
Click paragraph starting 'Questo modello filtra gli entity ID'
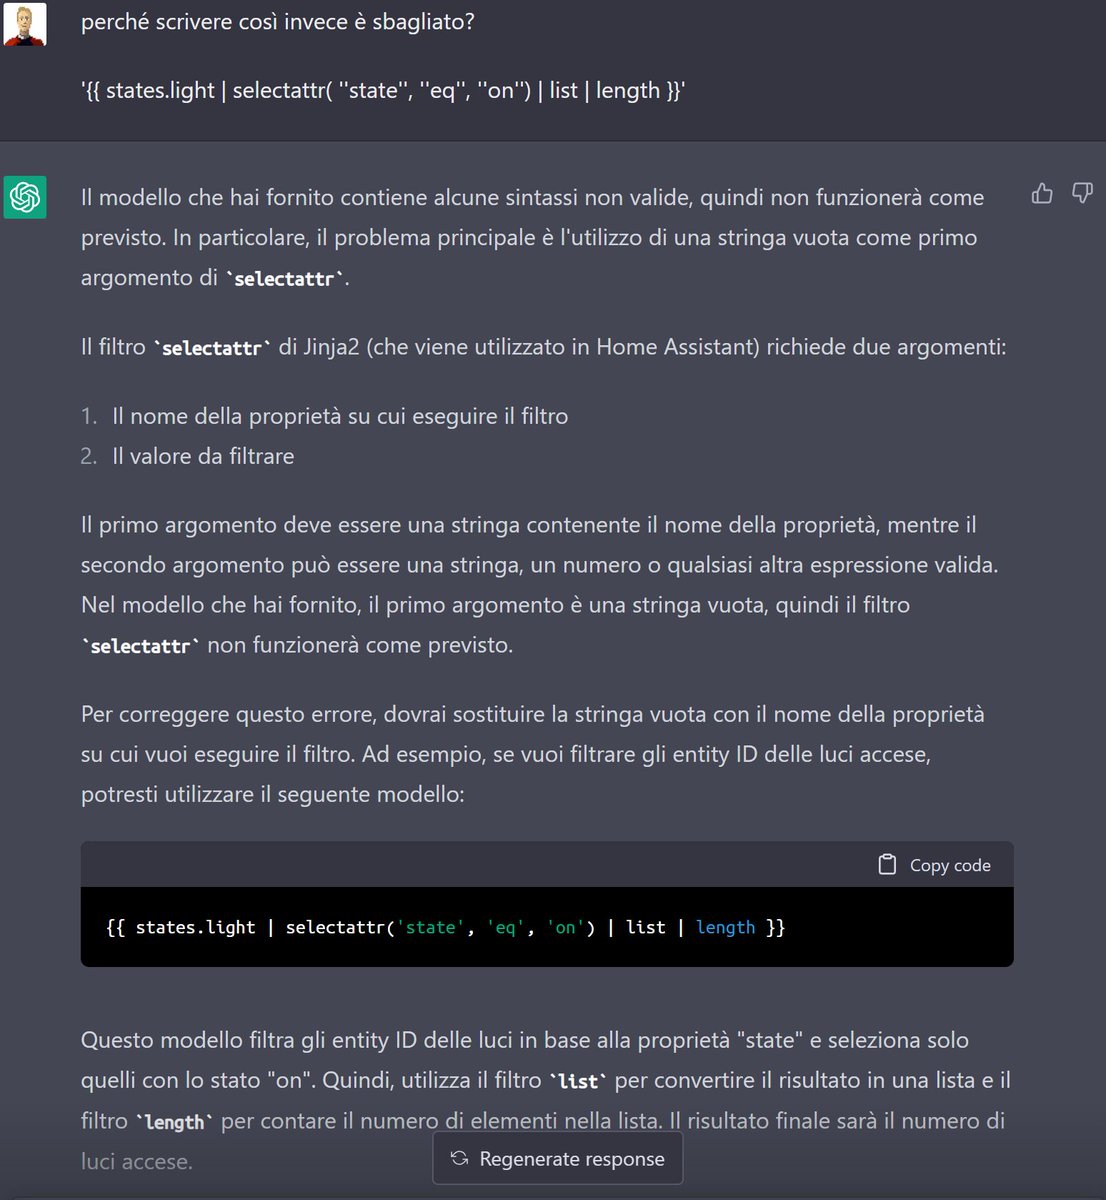point(546,1100)
